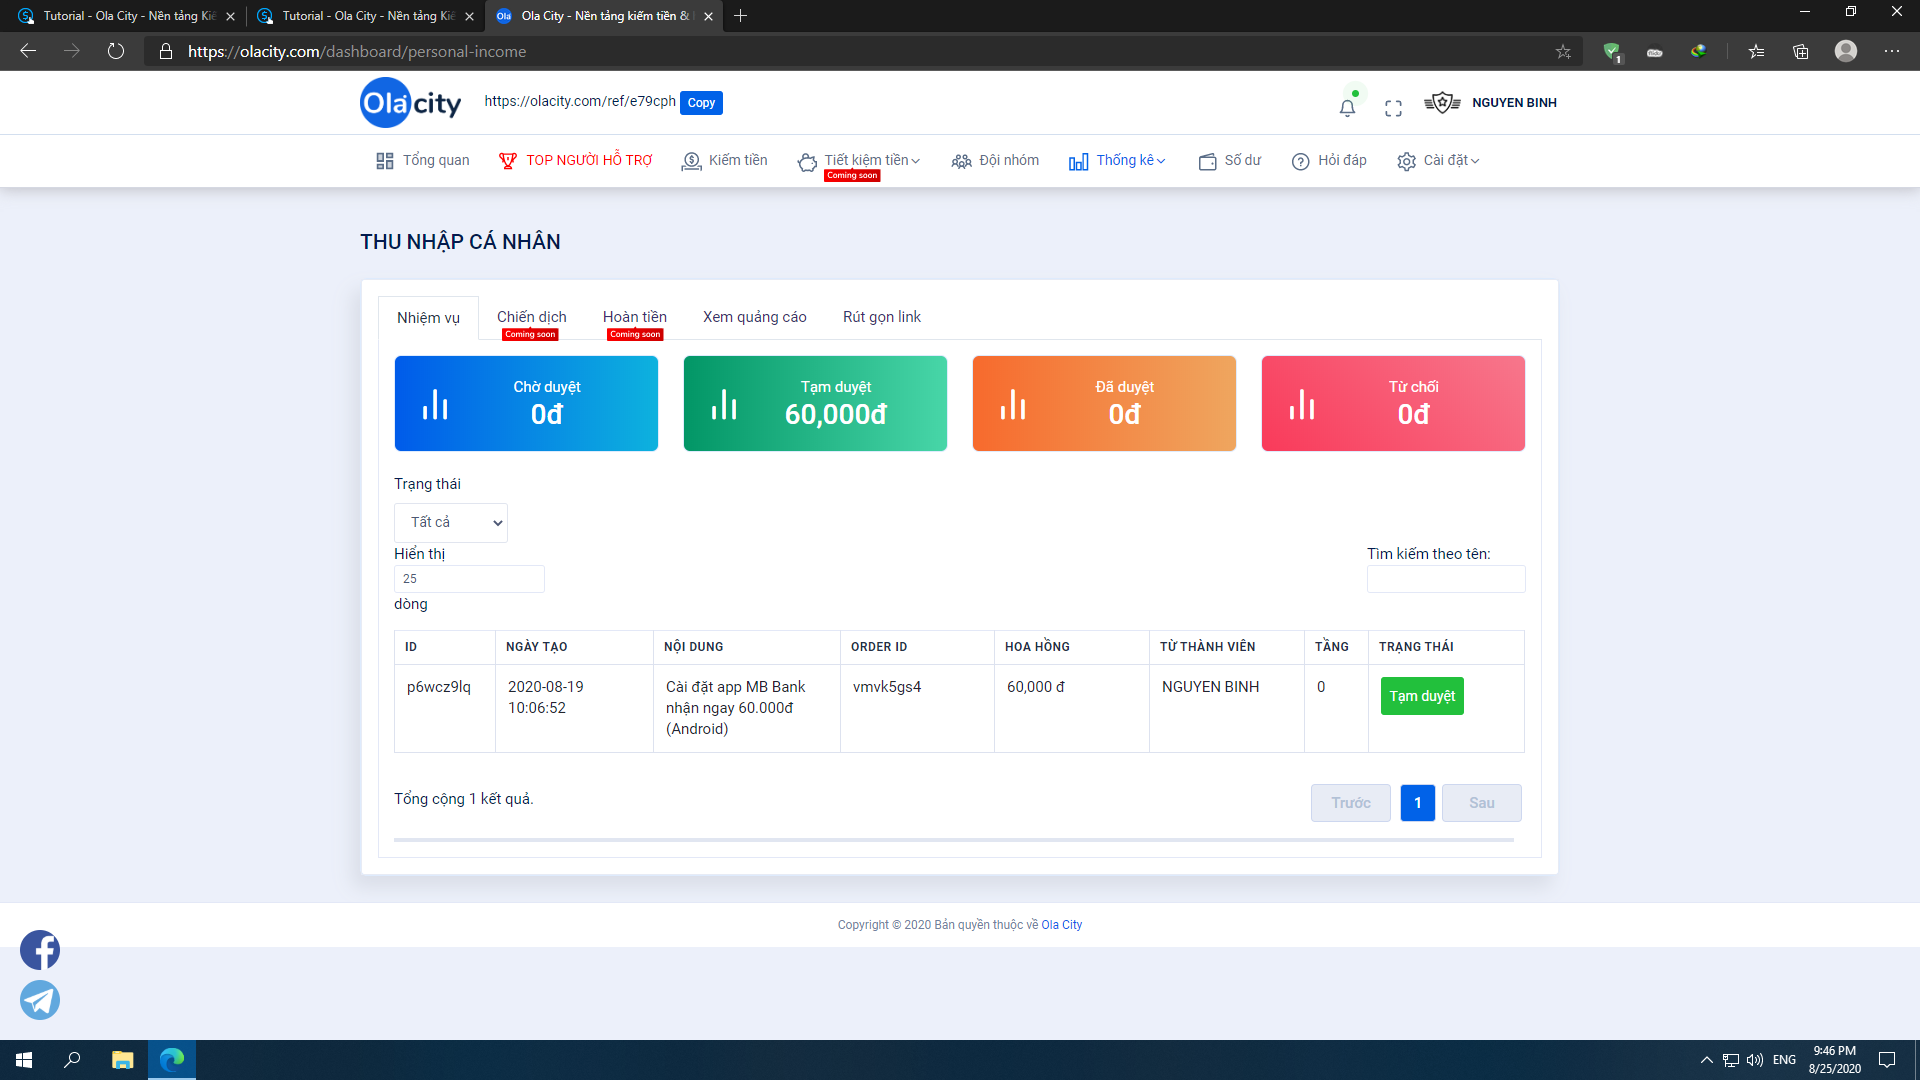Open the Facebook floating icon
Viewport: 1920px width, 1080px height.
coord(40,950)
